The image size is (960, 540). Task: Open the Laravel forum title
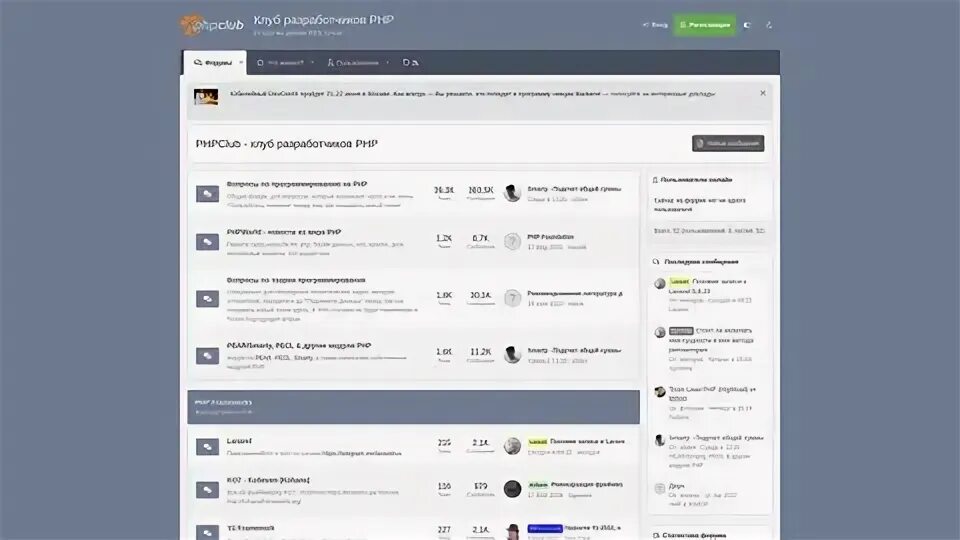239,441
